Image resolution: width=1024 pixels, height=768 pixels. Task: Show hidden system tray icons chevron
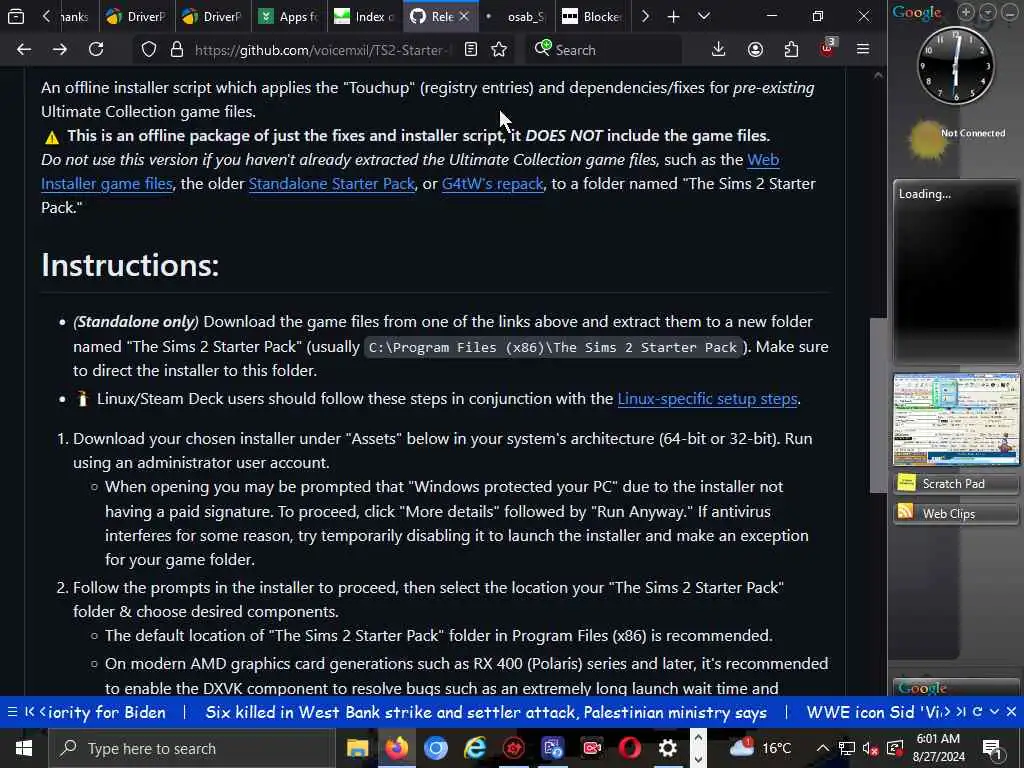823,748
